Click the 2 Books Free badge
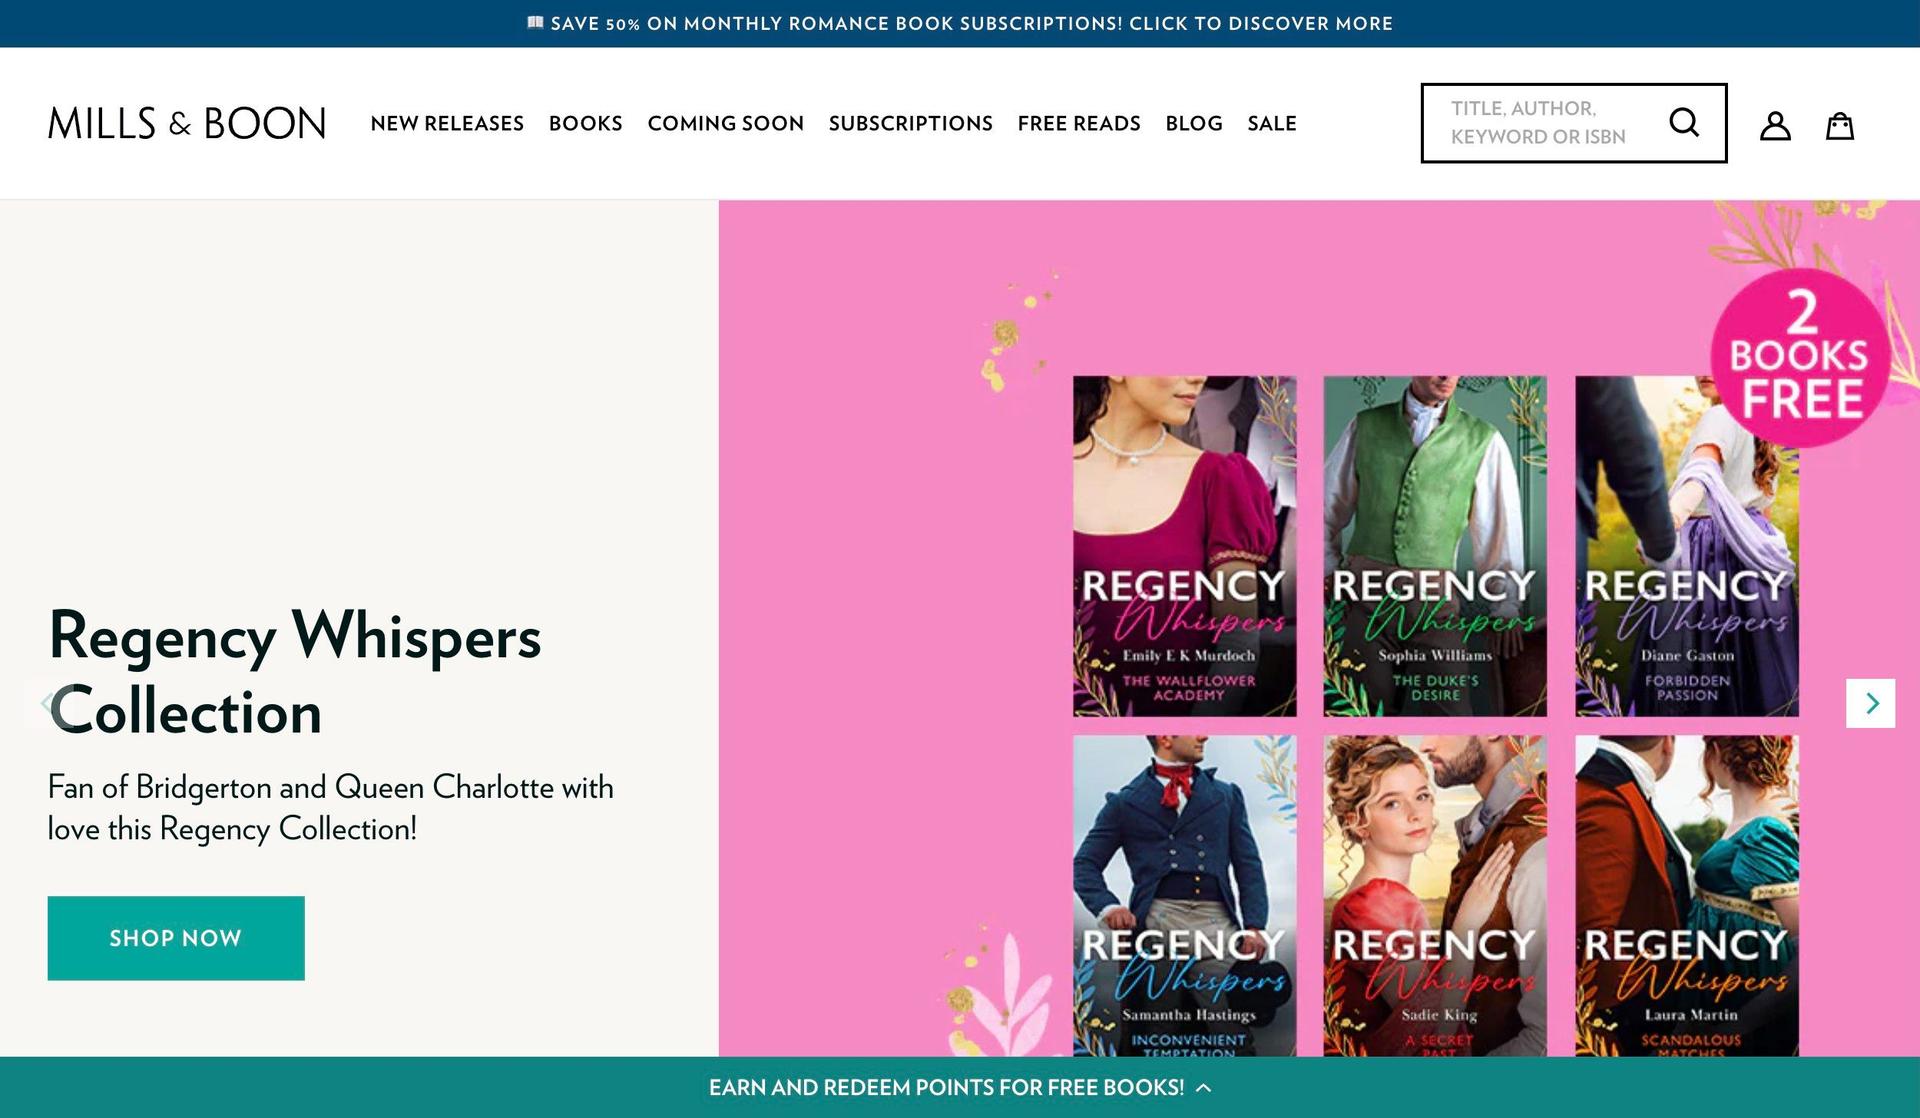This screenshot has height=1118, width=1920. pyautogui.click(x=1800, y=357)
